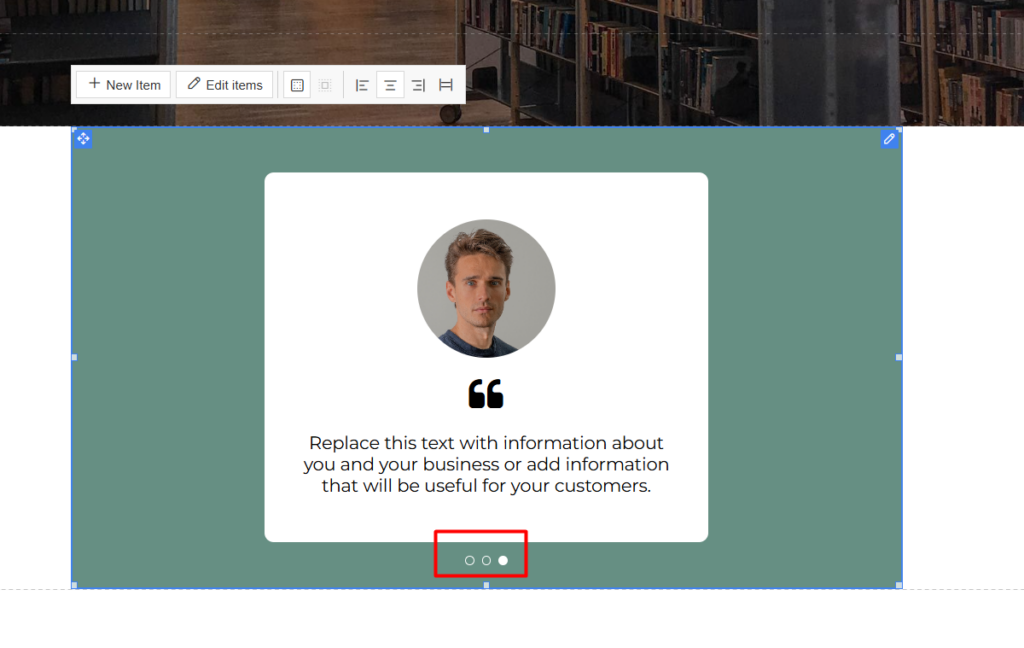Viewport: 1024px width, 648px height.
Task: Click the New Item button
Action: point(123,85)
